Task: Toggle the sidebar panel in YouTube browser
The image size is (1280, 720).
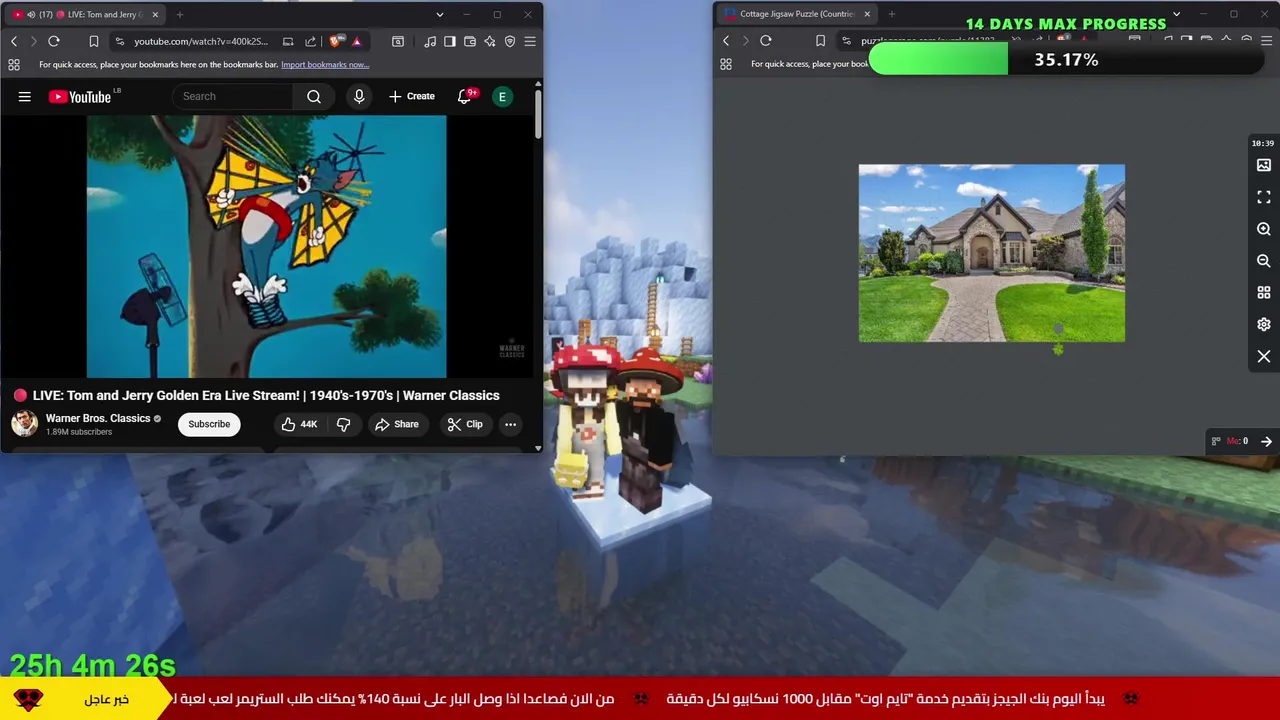Action: 450,41
